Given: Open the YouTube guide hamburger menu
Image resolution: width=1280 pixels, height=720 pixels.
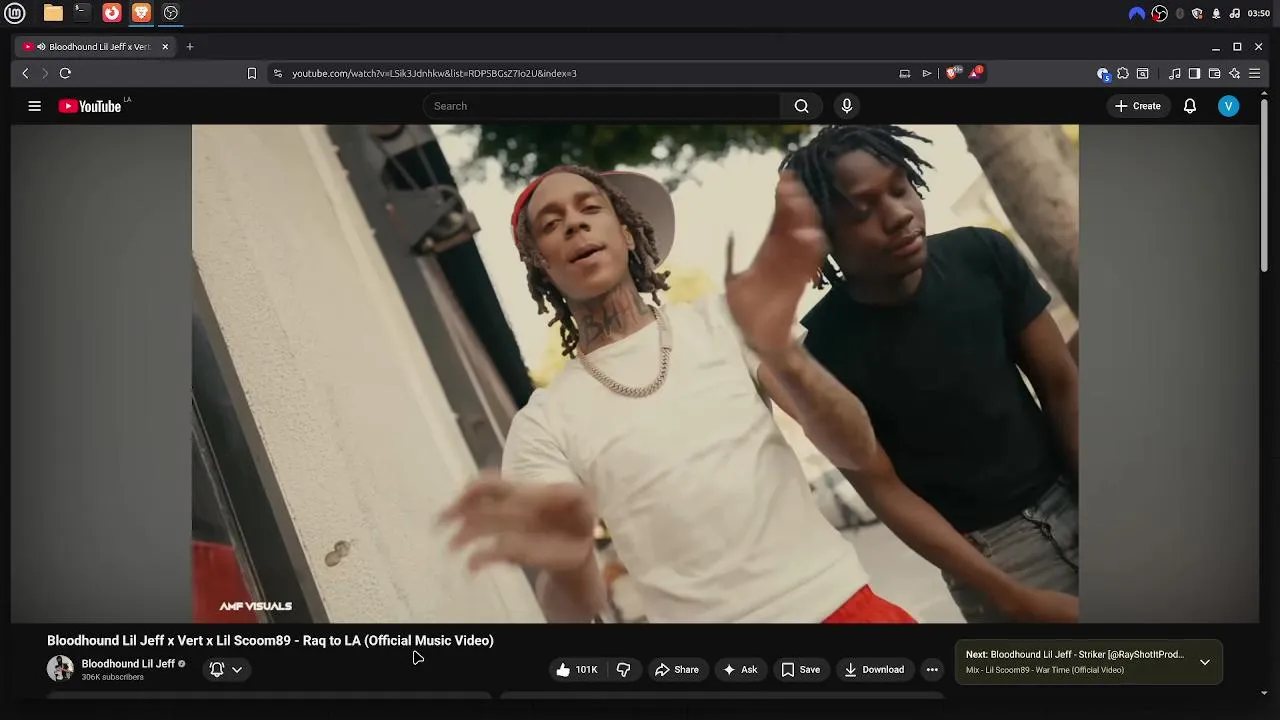Looking at the screenshot, I should 35,106.
